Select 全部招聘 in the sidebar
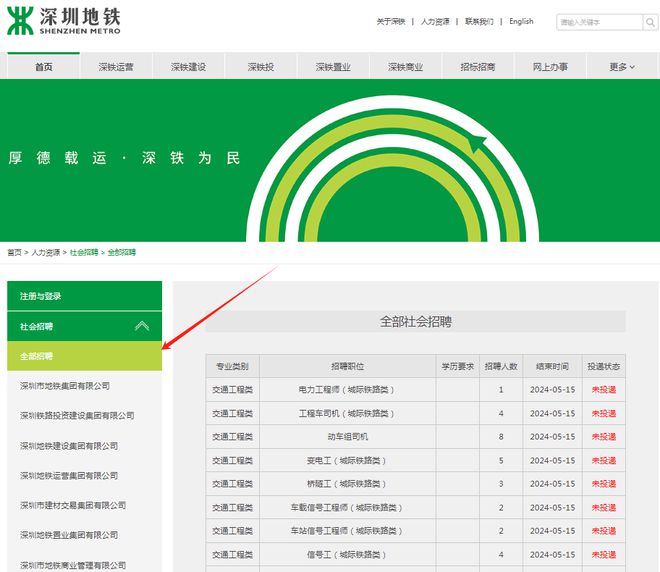The height and width of the screenshot is (572, 660). 37,356
